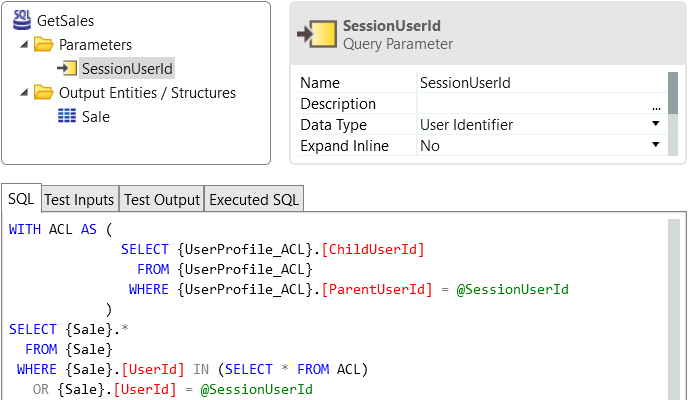Collapse the Parameters tree node
Viewport: 688px width, 400px height.
coord(25,44)
